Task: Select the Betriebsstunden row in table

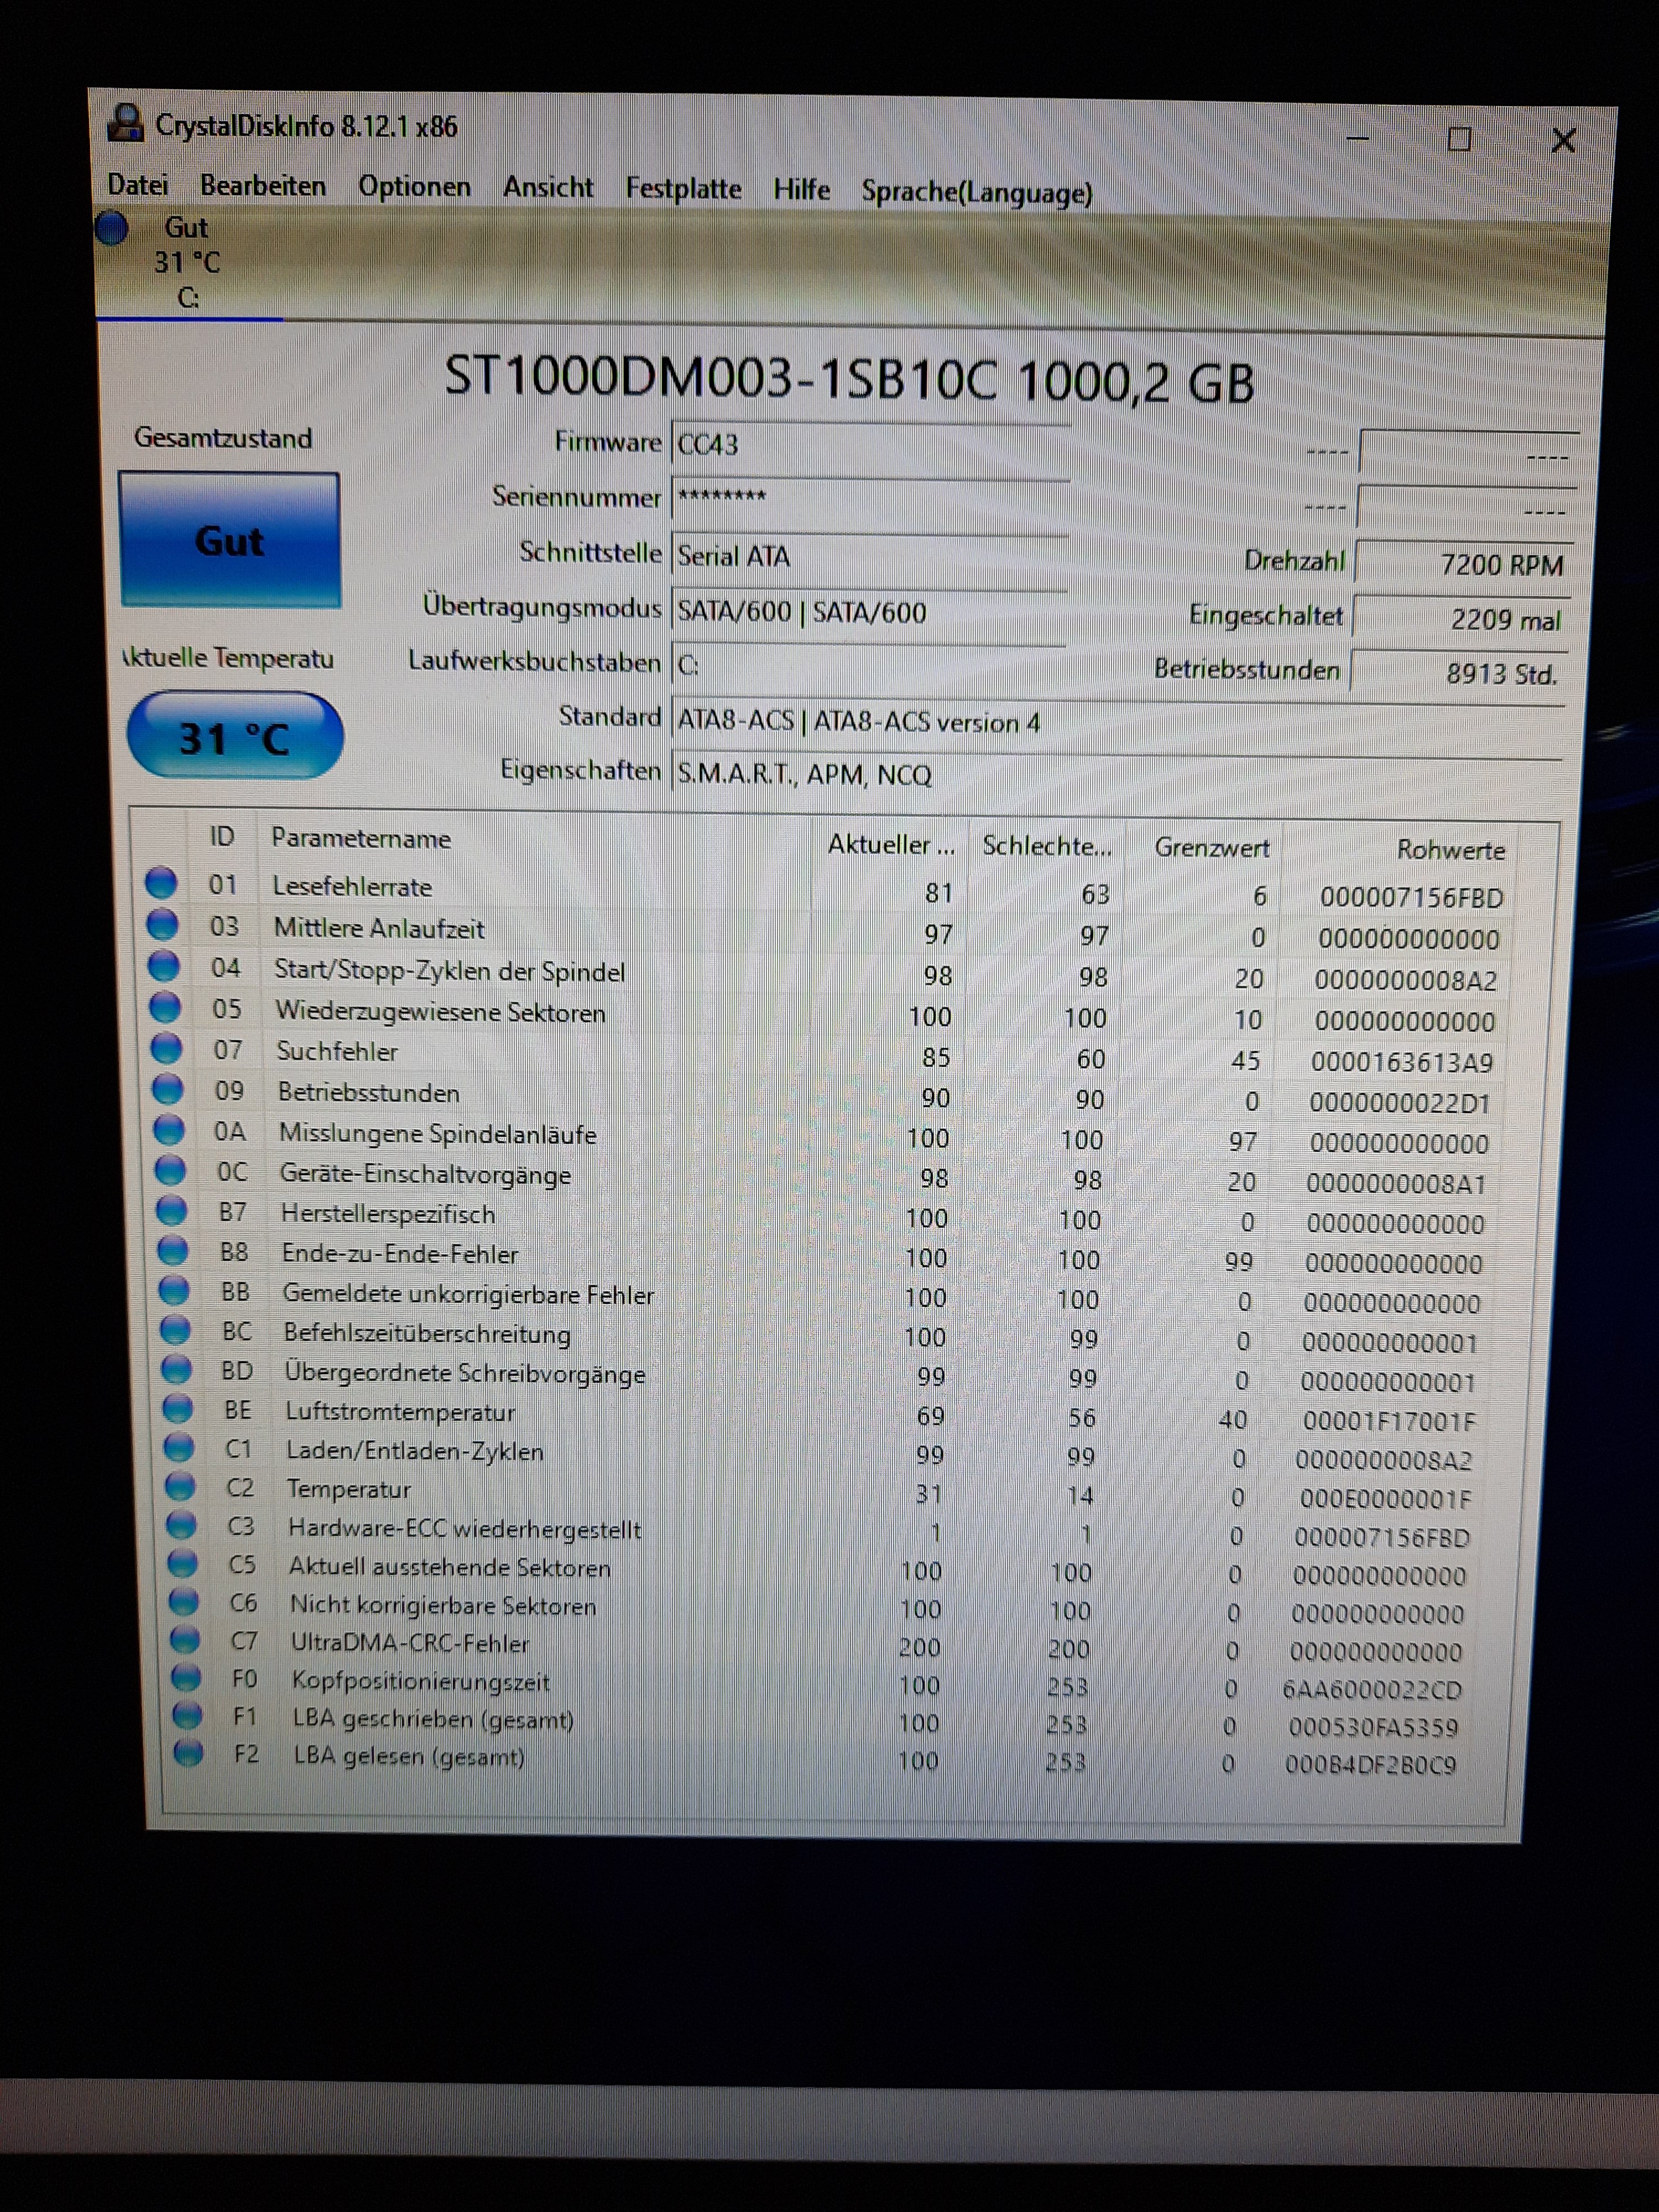Action: point(369,1092)
